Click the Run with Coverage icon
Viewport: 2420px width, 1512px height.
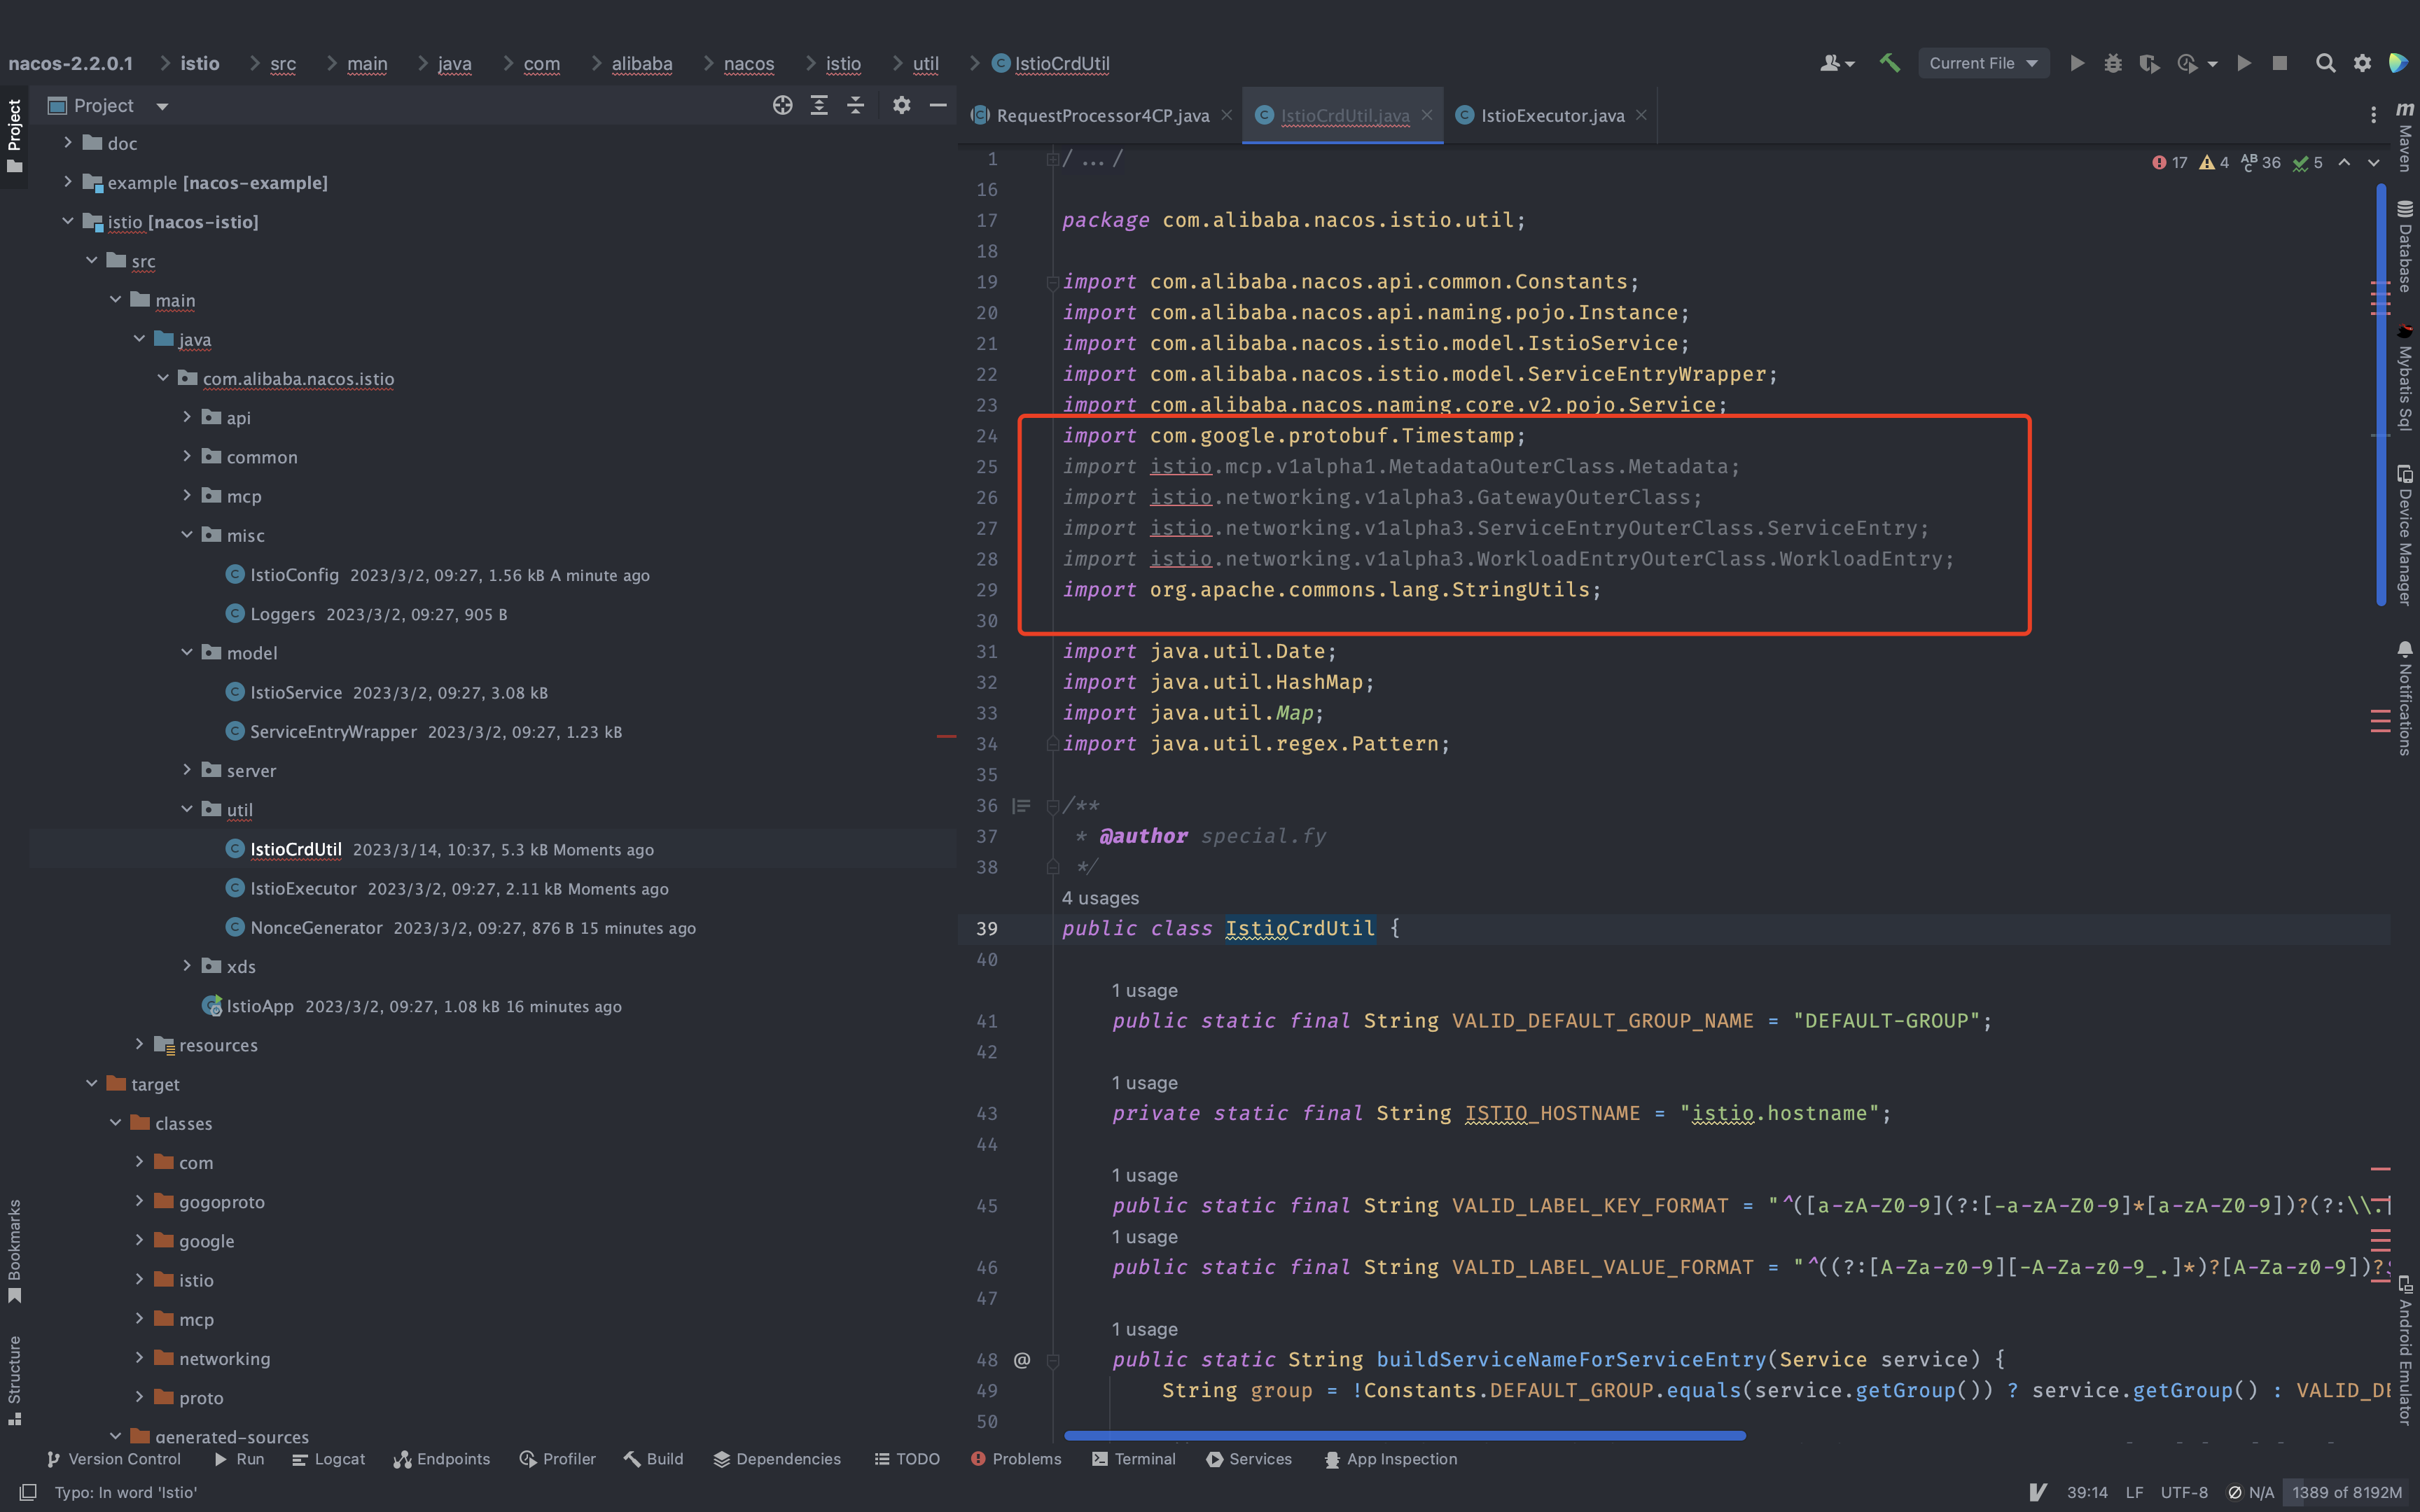[2149, 63]
